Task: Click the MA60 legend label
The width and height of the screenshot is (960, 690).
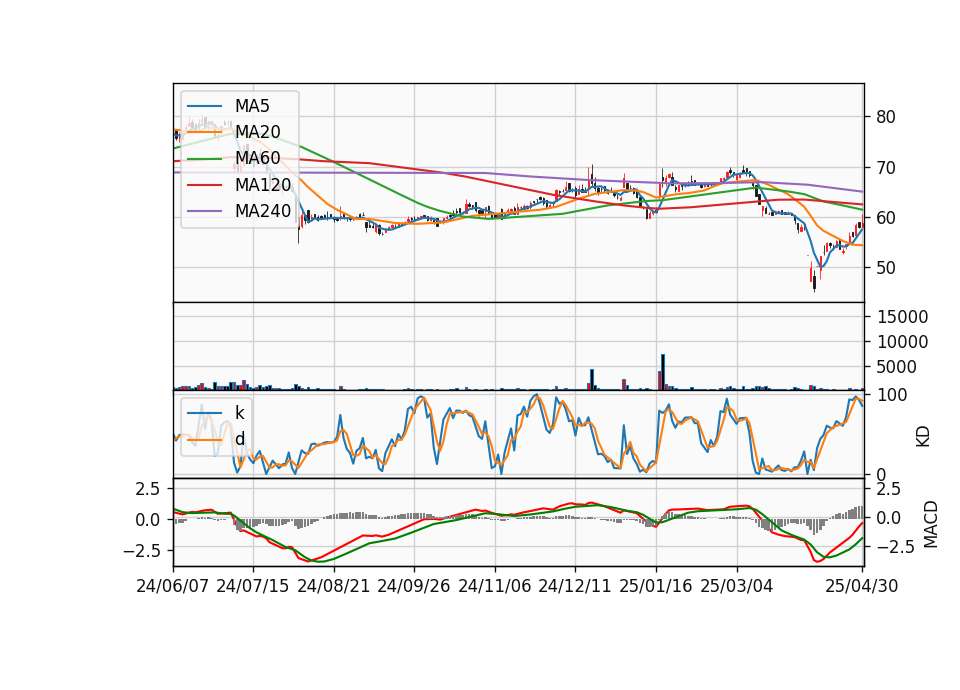Action: (x=257, y=159)
